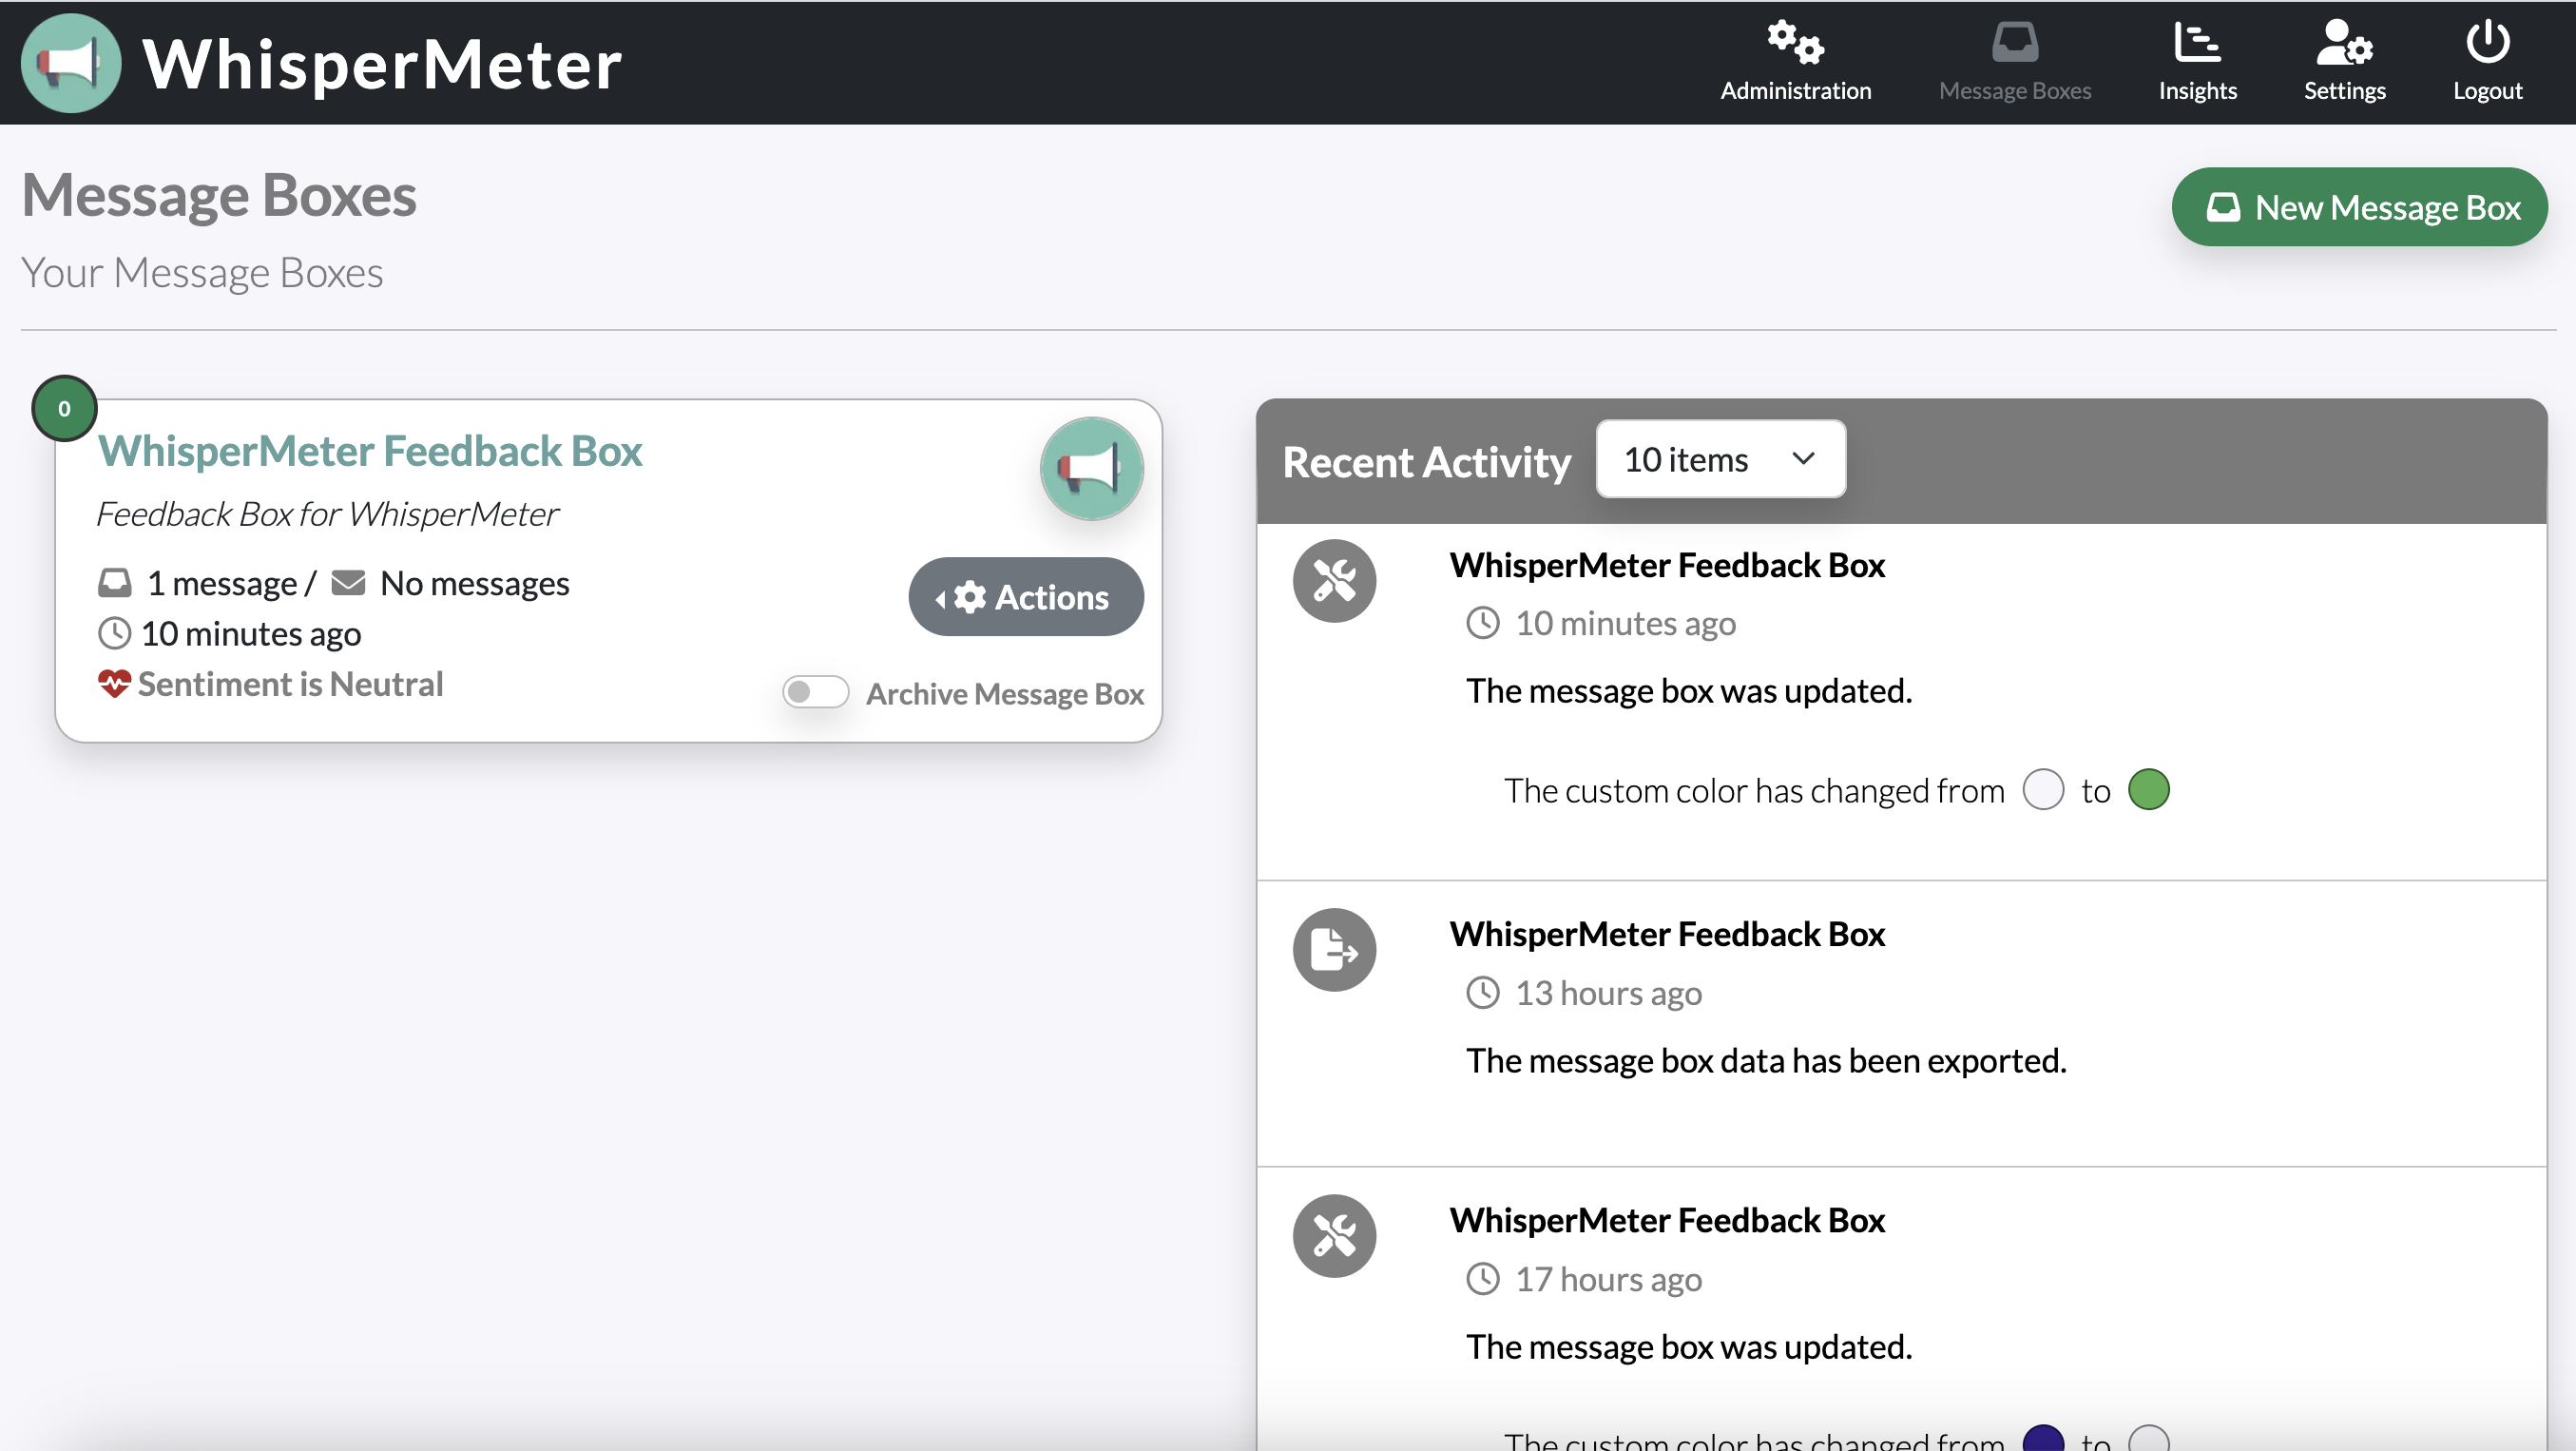Screen dimensions: 2576x1451
Task: Click the Message Boxes page heading
Action: coord(219,195)
